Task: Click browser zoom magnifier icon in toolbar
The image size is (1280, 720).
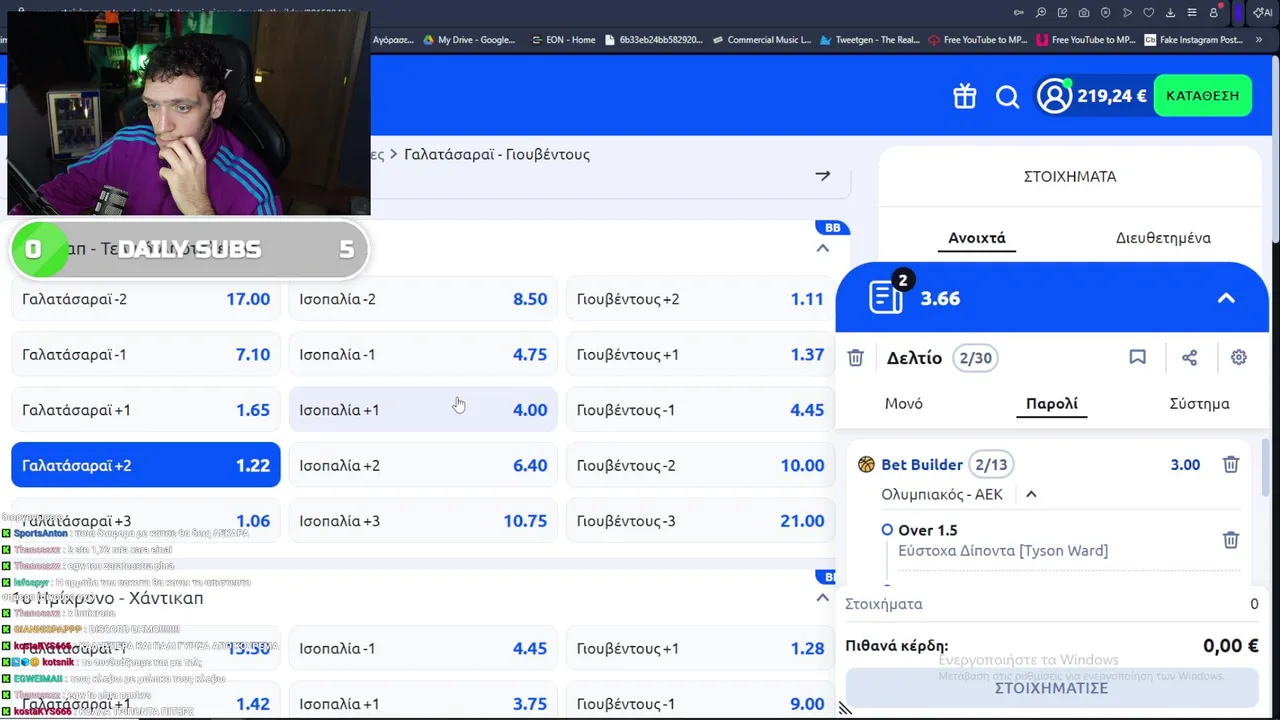Action: [x=1041, y=12]
